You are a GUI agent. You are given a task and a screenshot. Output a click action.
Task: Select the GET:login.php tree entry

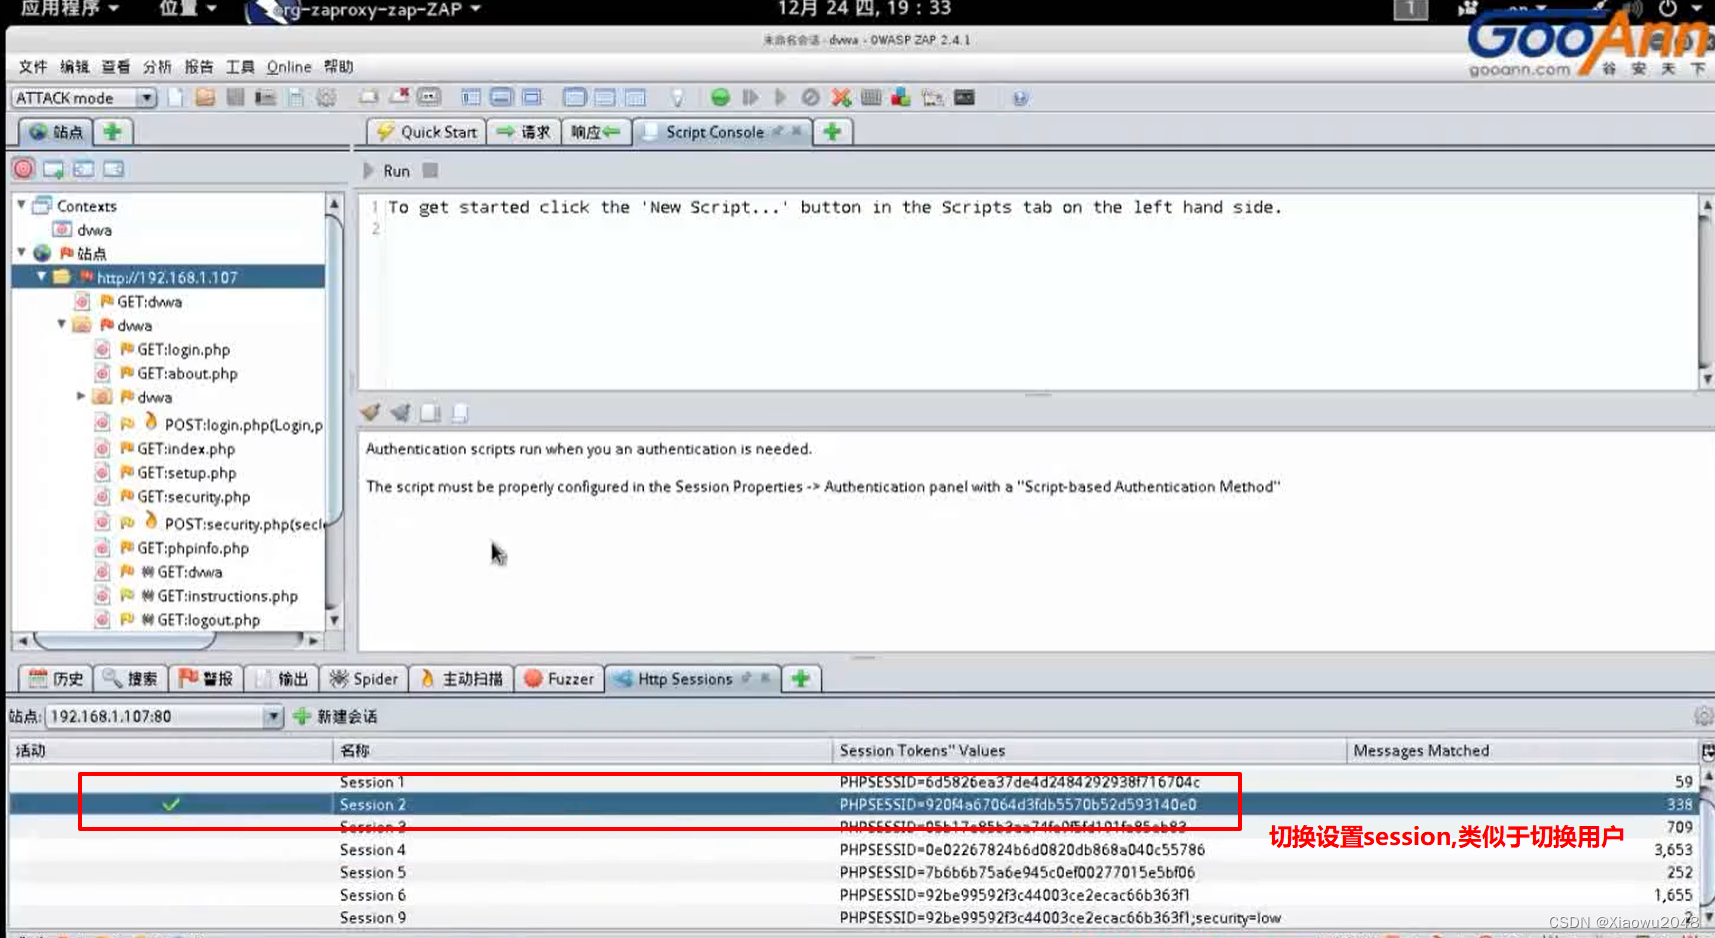click(183, 349)
